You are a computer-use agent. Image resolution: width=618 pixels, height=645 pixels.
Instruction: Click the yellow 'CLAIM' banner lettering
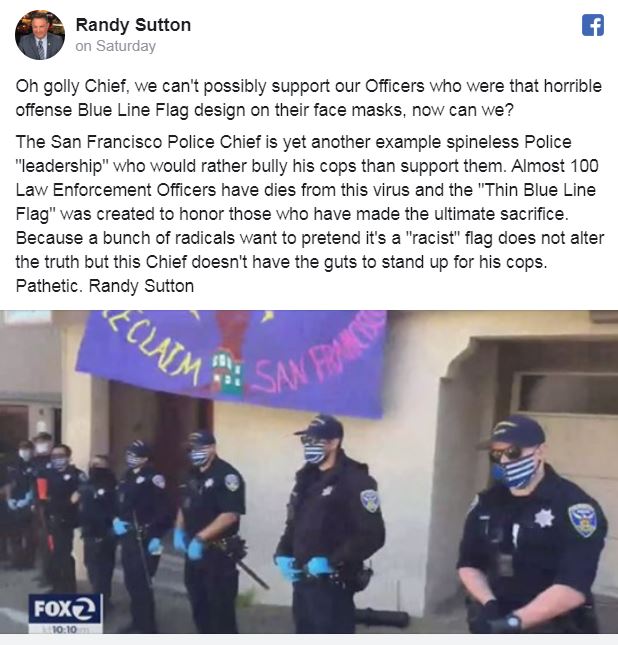[x=156, y=348]
